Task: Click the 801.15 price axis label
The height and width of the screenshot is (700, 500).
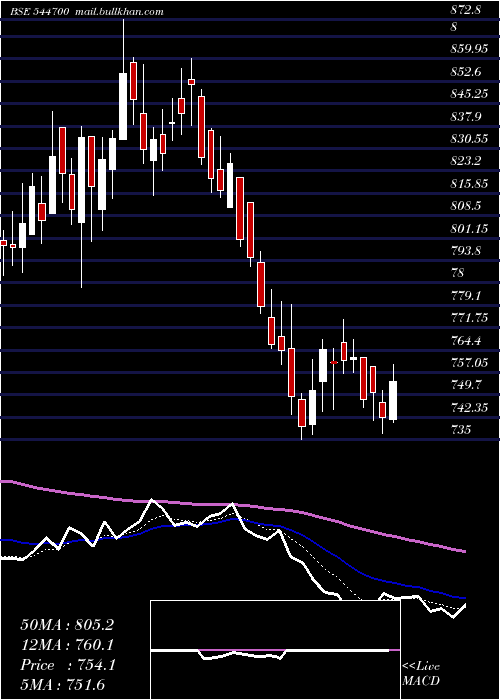Action: pos(469,229)
